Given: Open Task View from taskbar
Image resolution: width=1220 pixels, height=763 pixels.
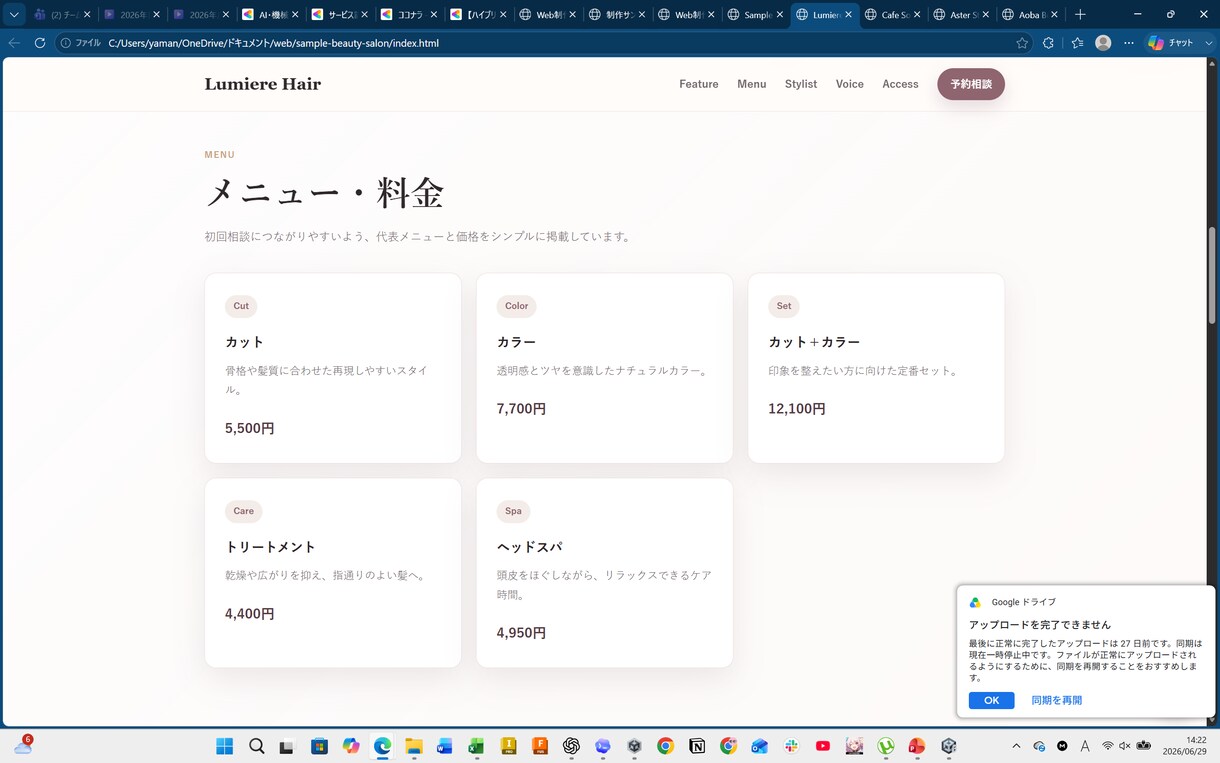Looking at the screenshot, I should tap(288, 746).
